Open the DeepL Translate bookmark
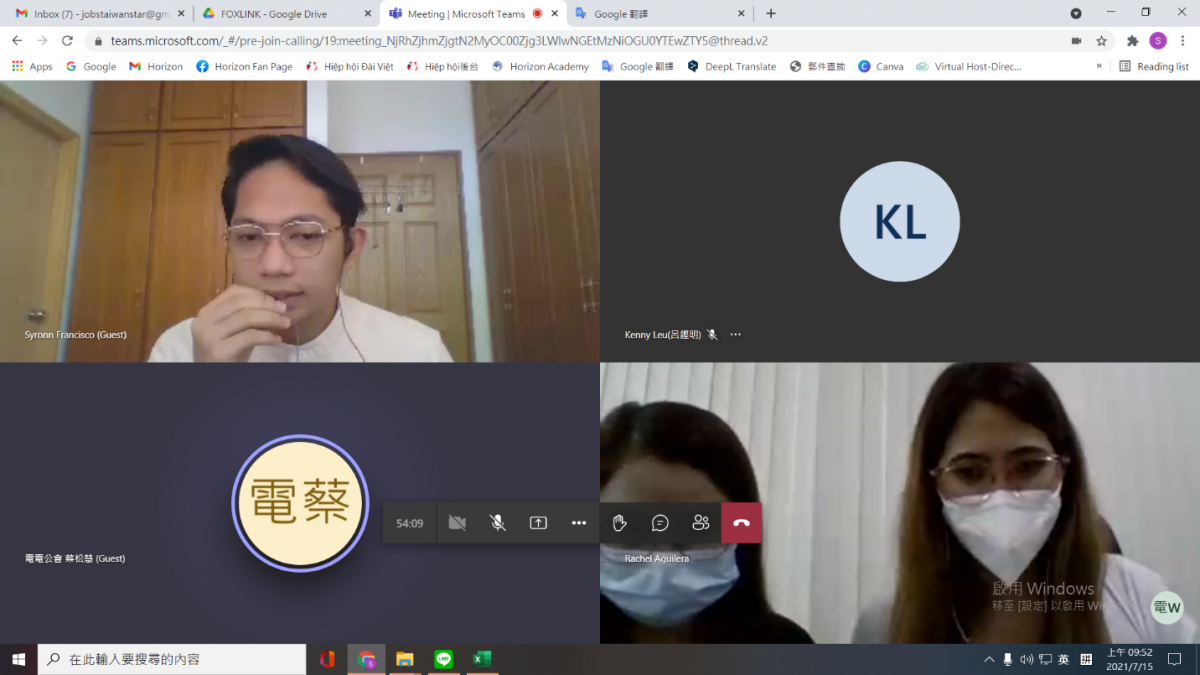The width and height of the screenshot is (1200, 675). pyautogui.click(x=732, y=67)
